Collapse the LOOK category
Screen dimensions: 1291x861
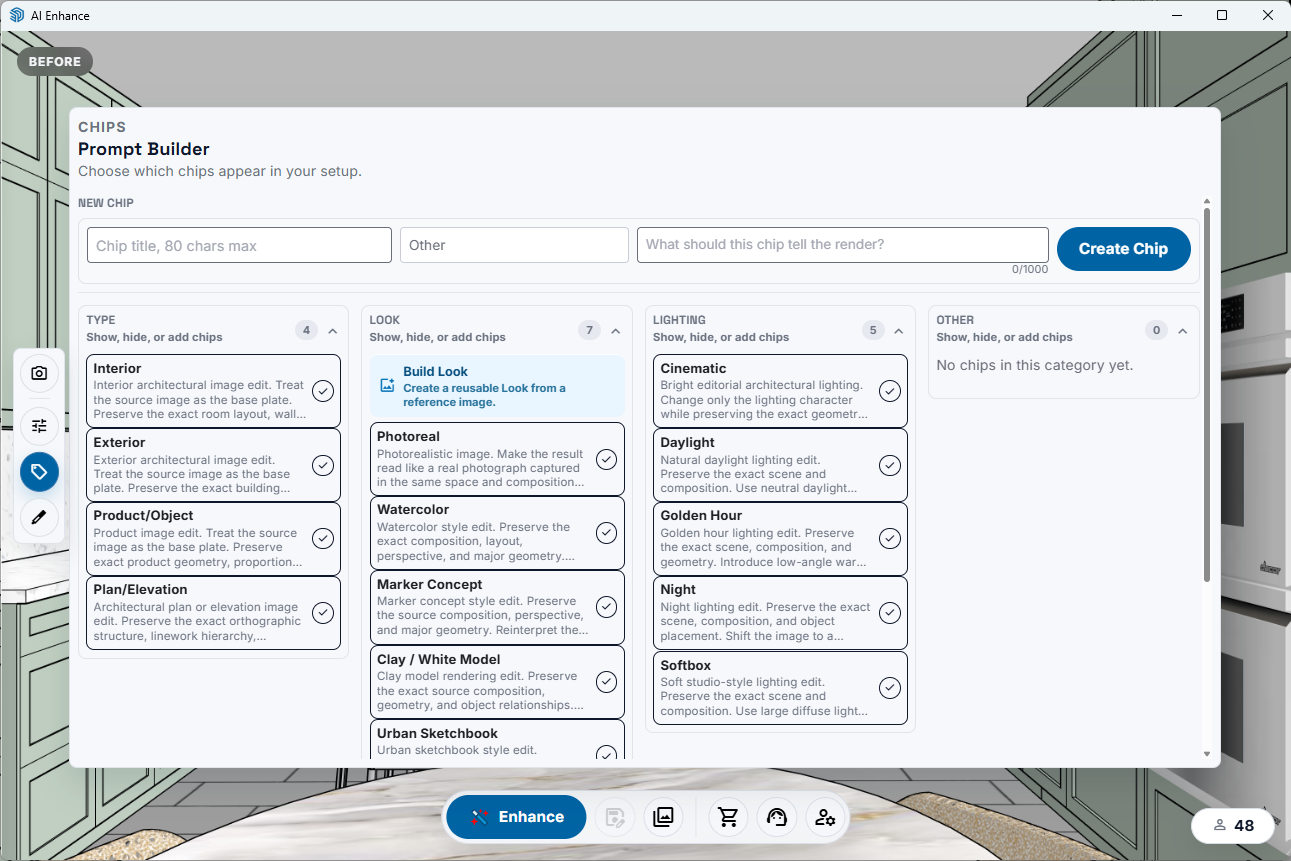(x=616, y=331)
